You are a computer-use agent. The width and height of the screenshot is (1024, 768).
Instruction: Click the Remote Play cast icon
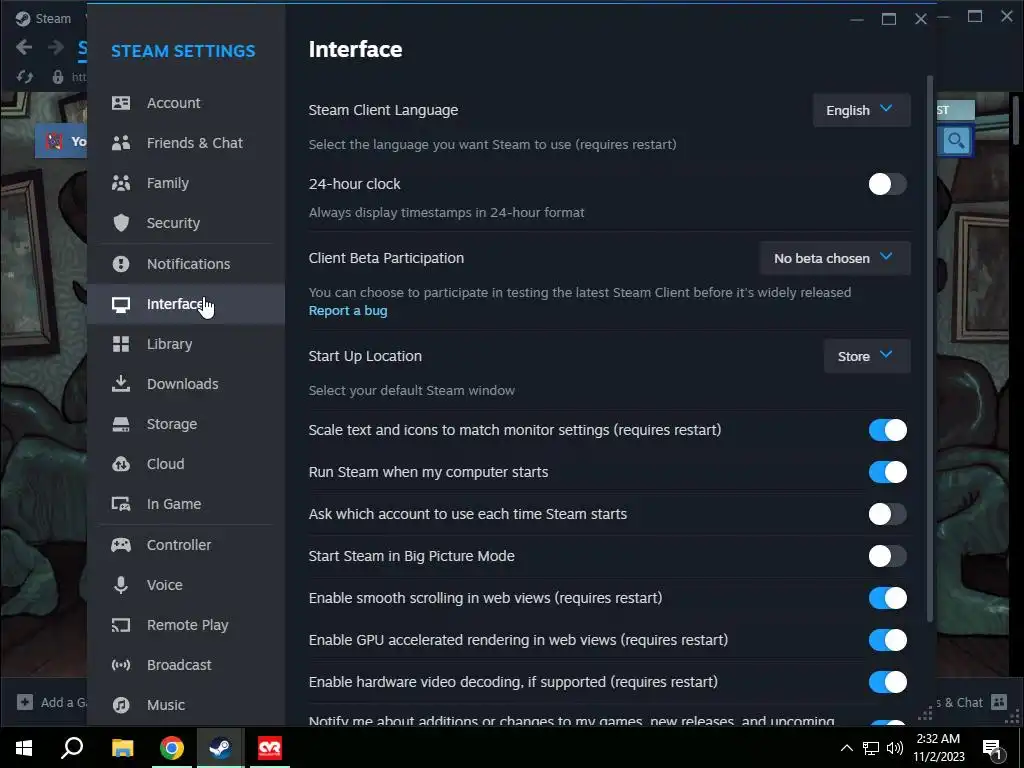[121, 625]
